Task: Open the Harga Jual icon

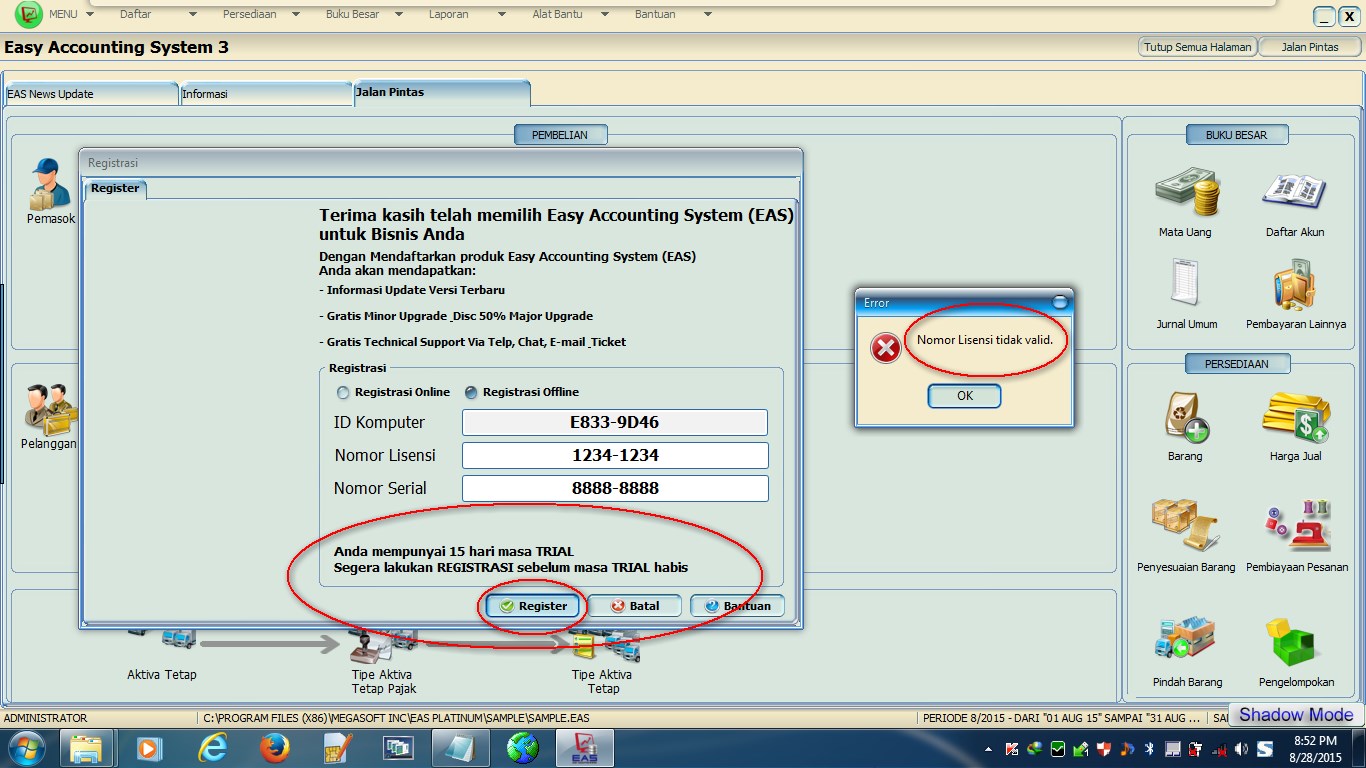Action: pyautogui.click(x=1295, y=416)
